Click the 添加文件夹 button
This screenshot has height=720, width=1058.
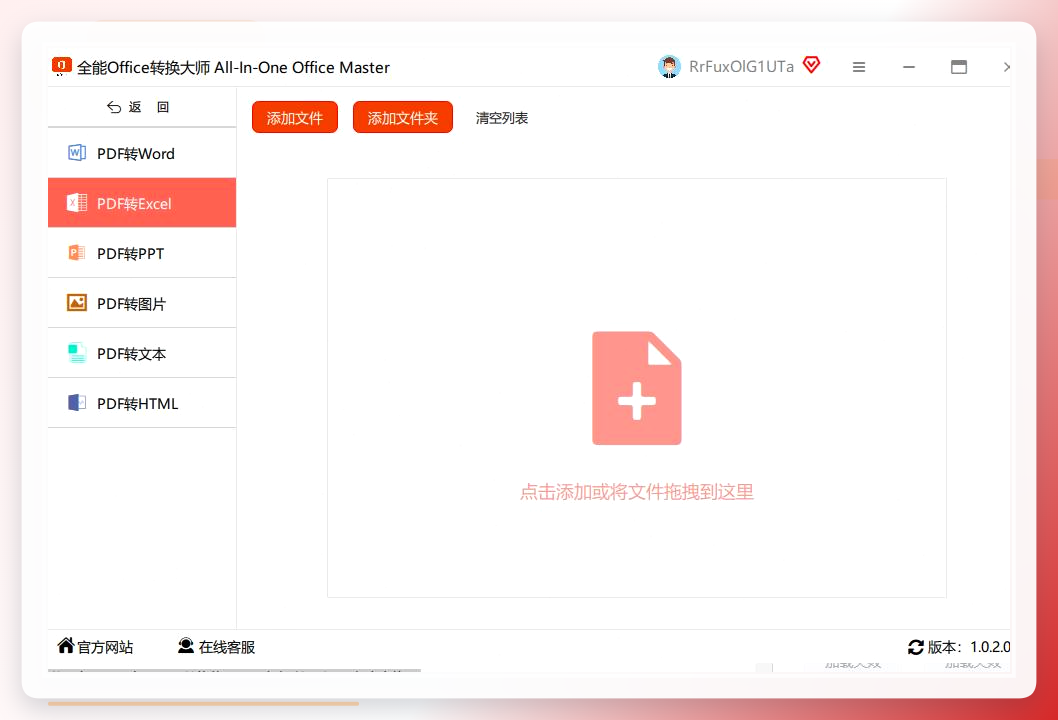tap(403, 117)
